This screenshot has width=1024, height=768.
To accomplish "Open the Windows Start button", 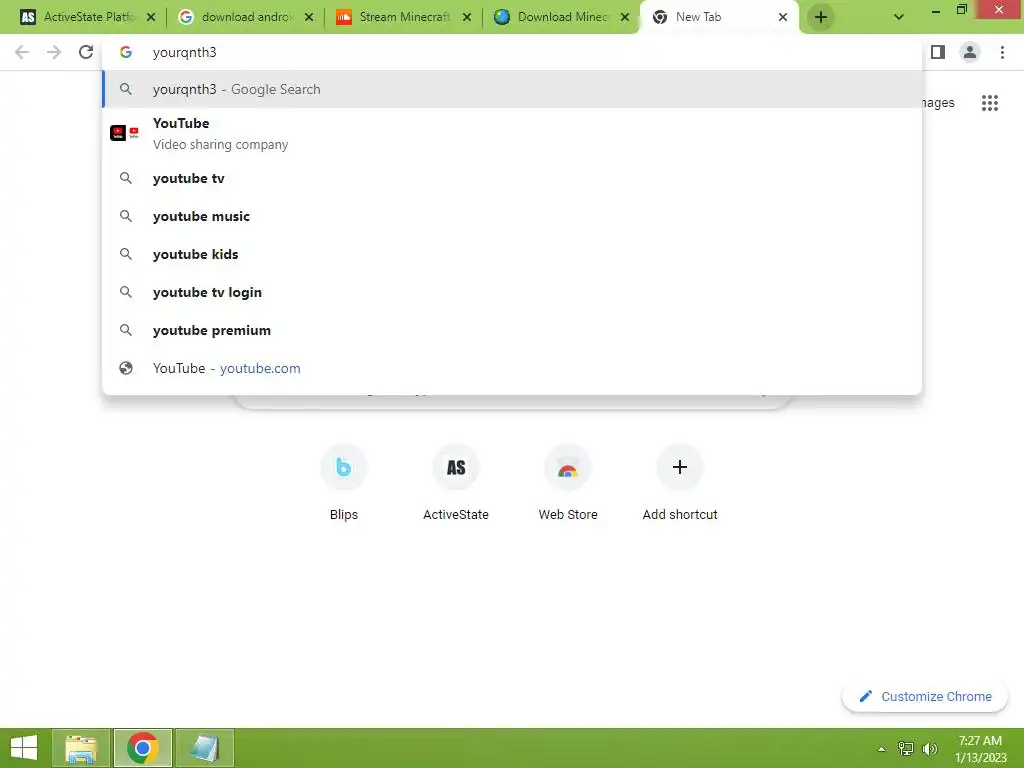I will pos(24,748).
